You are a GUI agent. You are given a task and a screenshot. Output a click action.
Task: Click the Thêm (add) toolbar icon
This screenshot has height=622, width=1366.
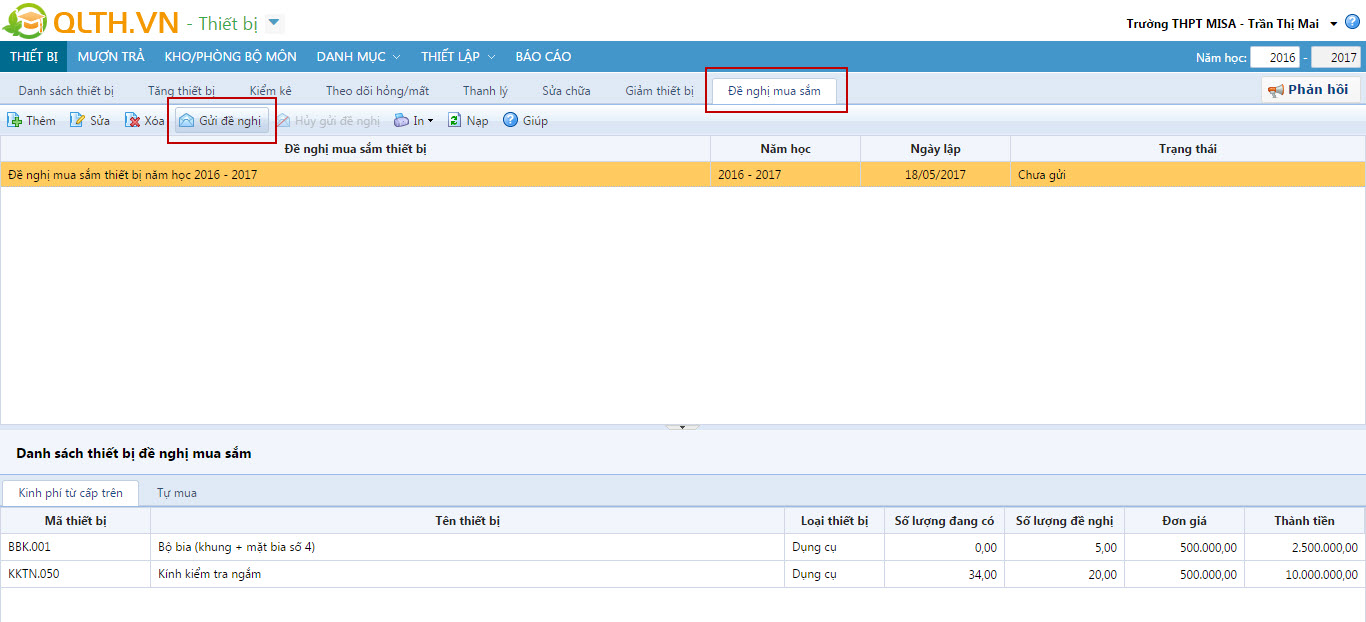tap(15, 121)
